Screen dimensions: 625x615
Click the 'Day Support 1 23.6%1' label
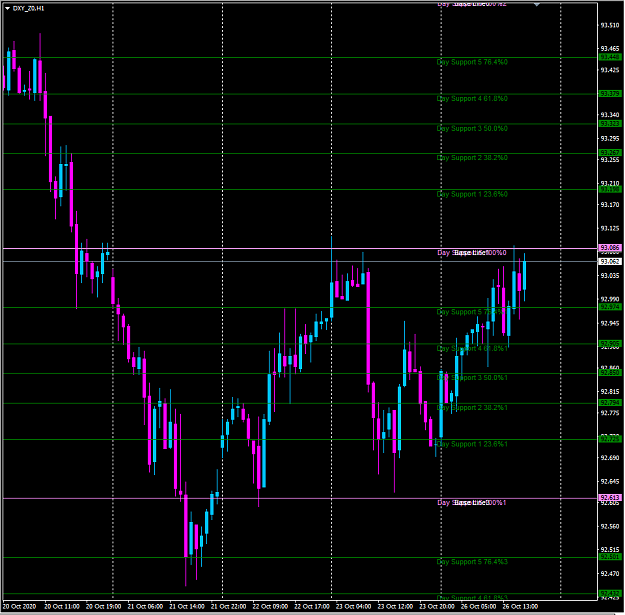[x=472, y=444]
